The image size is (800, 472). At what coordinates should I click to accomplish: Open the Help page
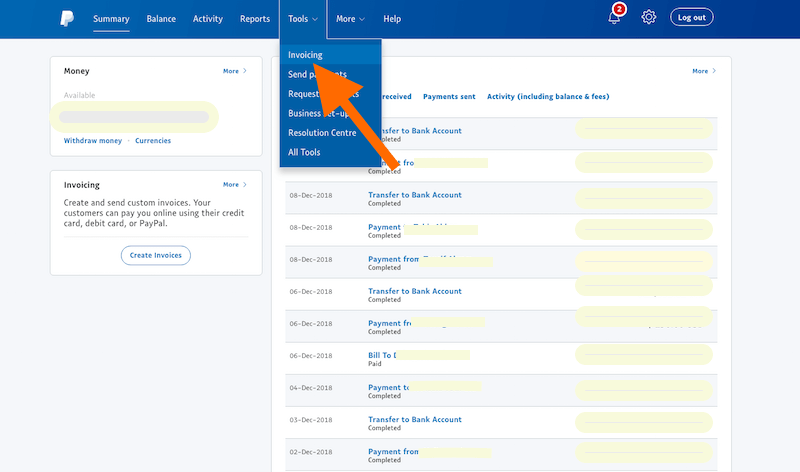(x=392, y=19)
